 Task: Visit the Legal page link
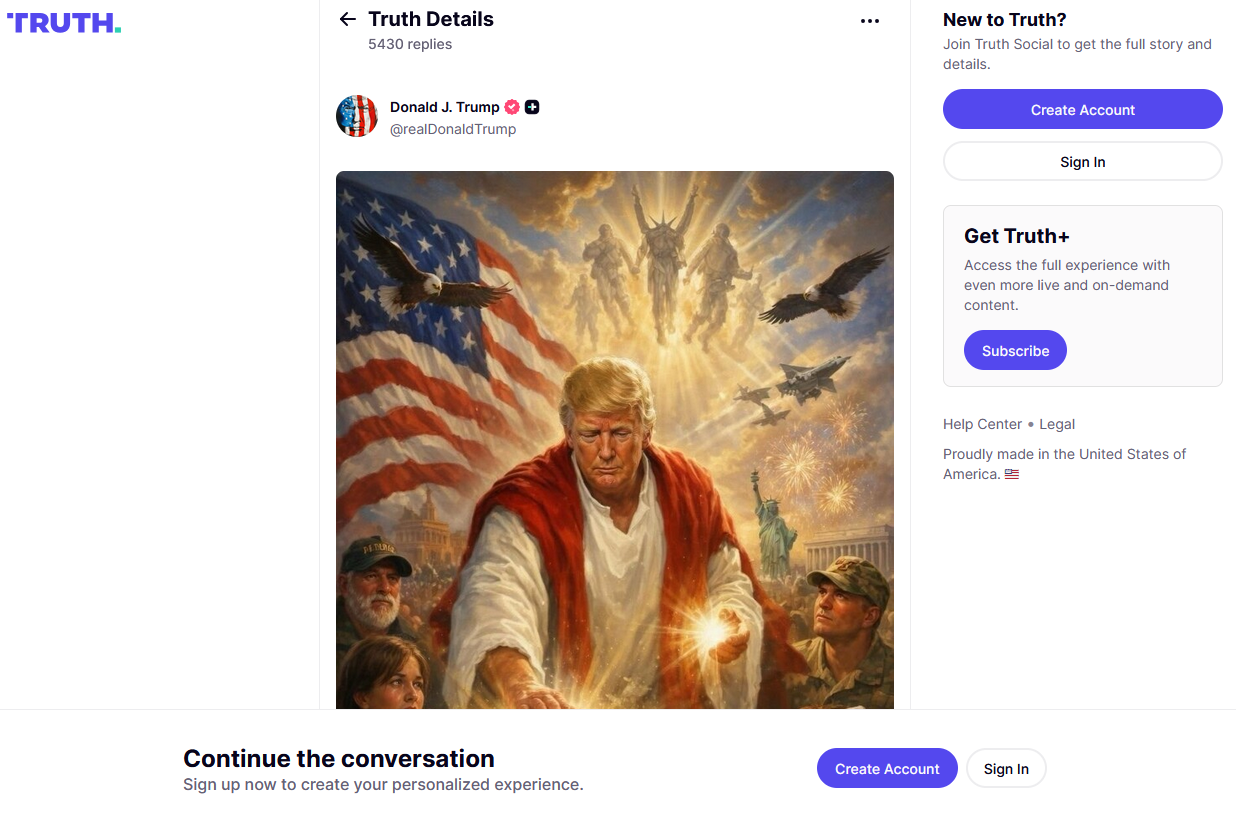coord(1057,424)
